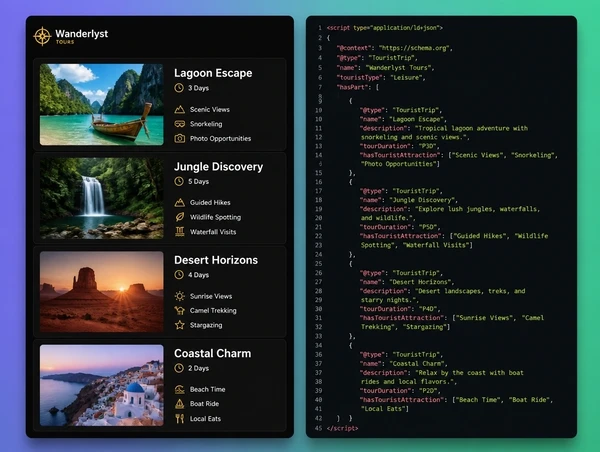Click the Stargazing feature text
This screenshot has width=600, height=452.
point(206,325)
